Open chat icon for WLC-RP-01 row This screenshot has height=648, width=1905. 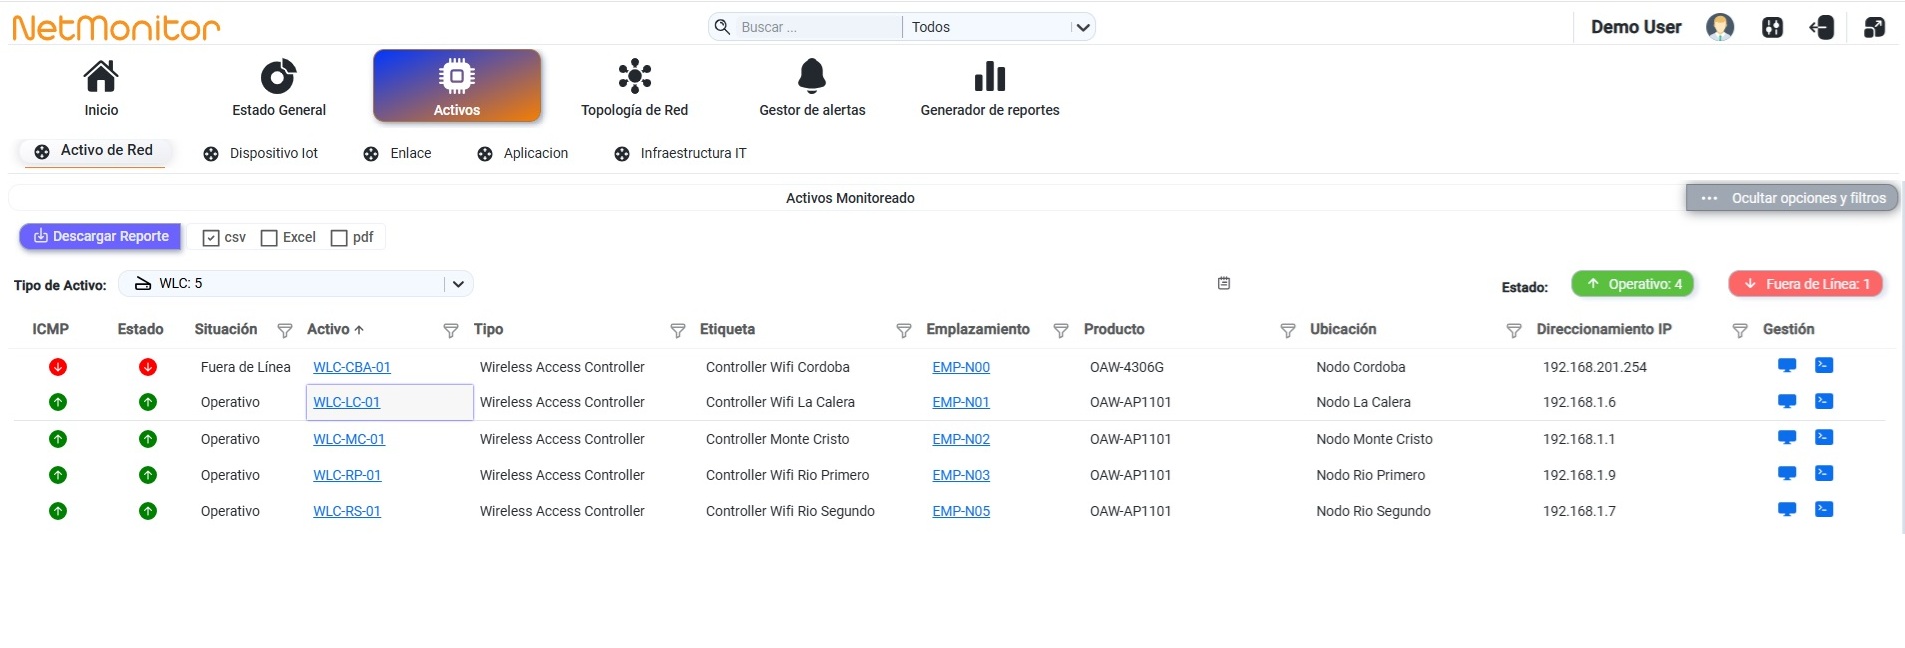tap(1787, 474)
